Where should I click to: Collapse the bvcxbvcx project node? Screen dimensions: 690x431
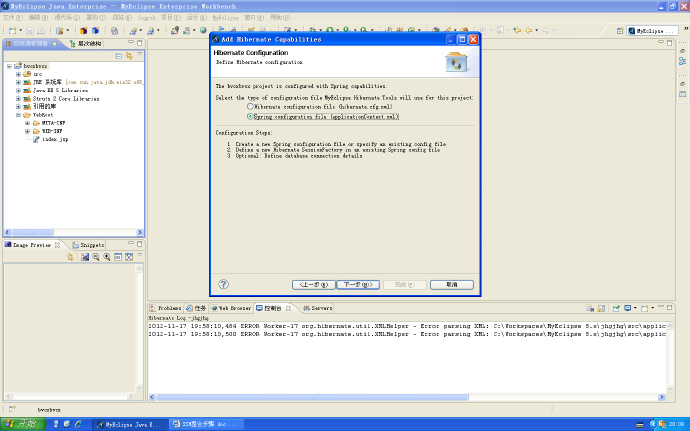point(9,66)
